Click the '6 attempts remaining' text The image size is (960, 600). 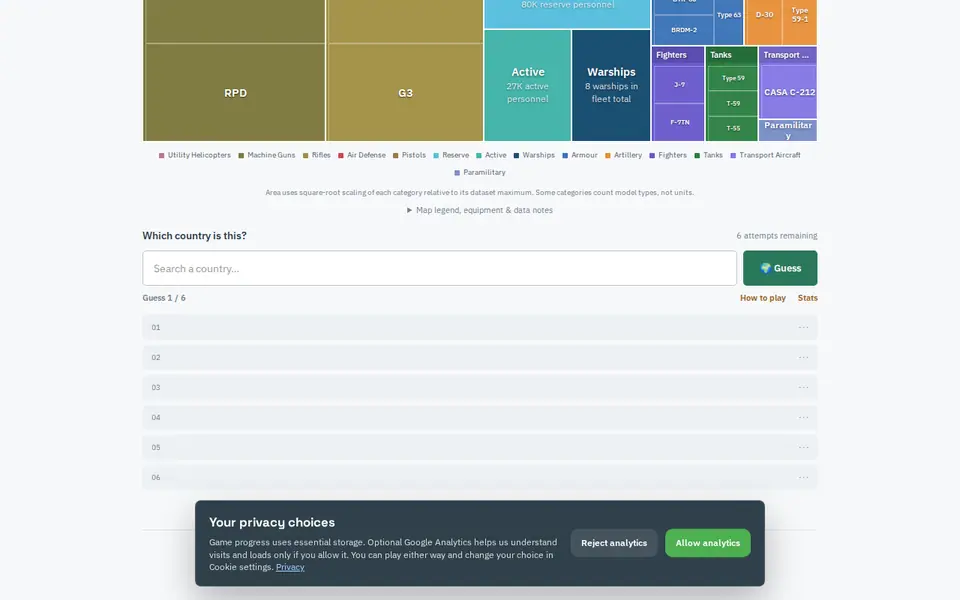(776, 236)
